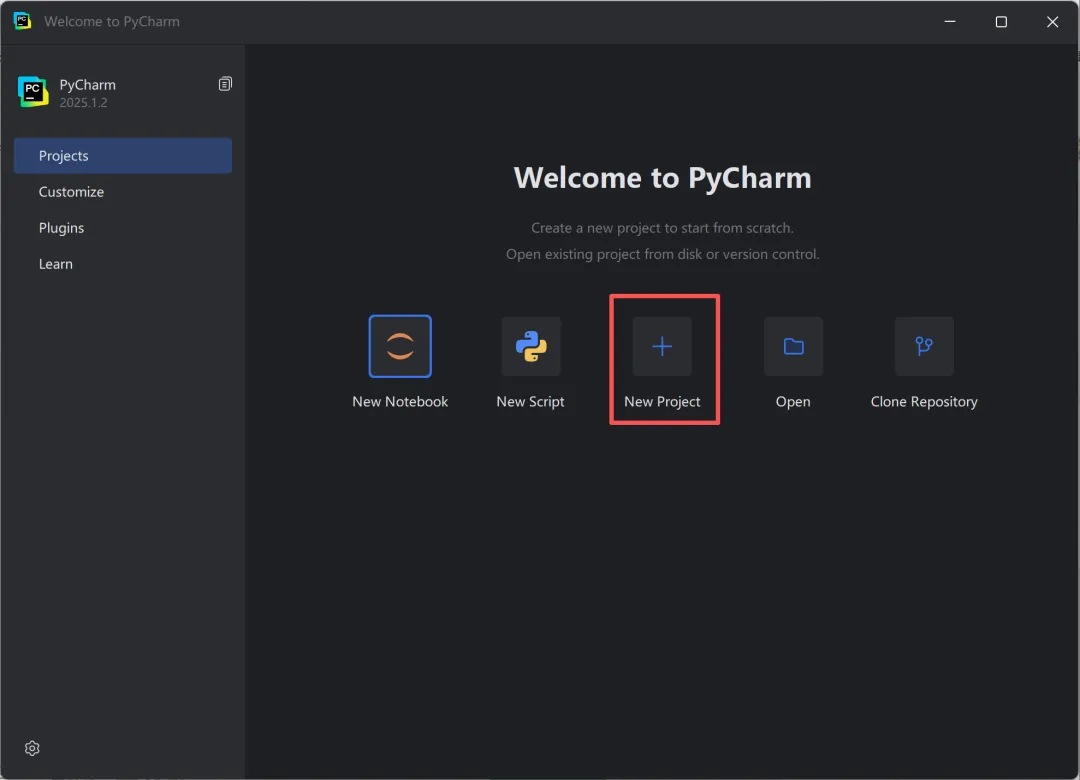1080x780 pixels.
Task: Open an existing project via folder icon
Action: [x=793, y=346]
